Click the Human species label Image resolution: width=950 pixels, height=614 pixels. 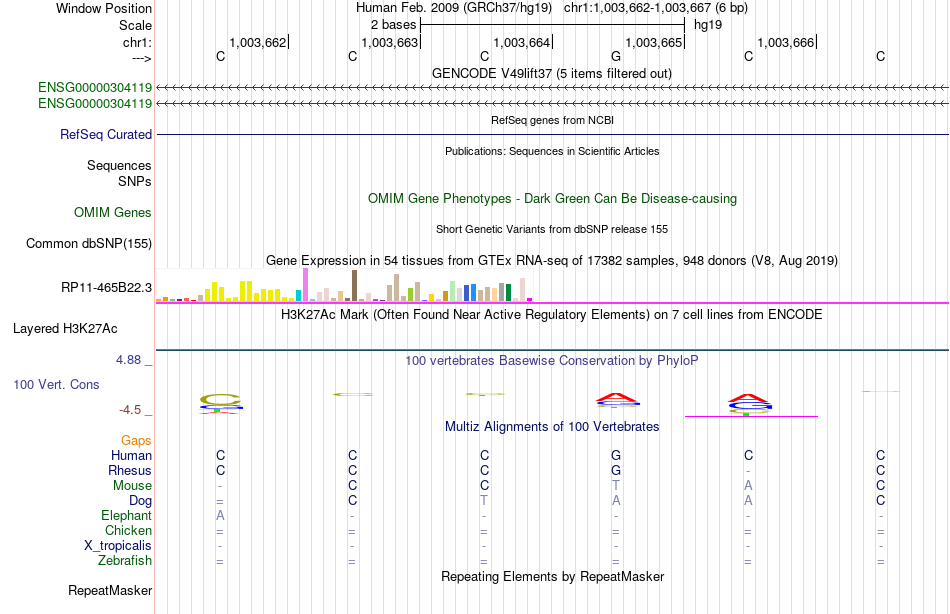[x=131, y=455]
